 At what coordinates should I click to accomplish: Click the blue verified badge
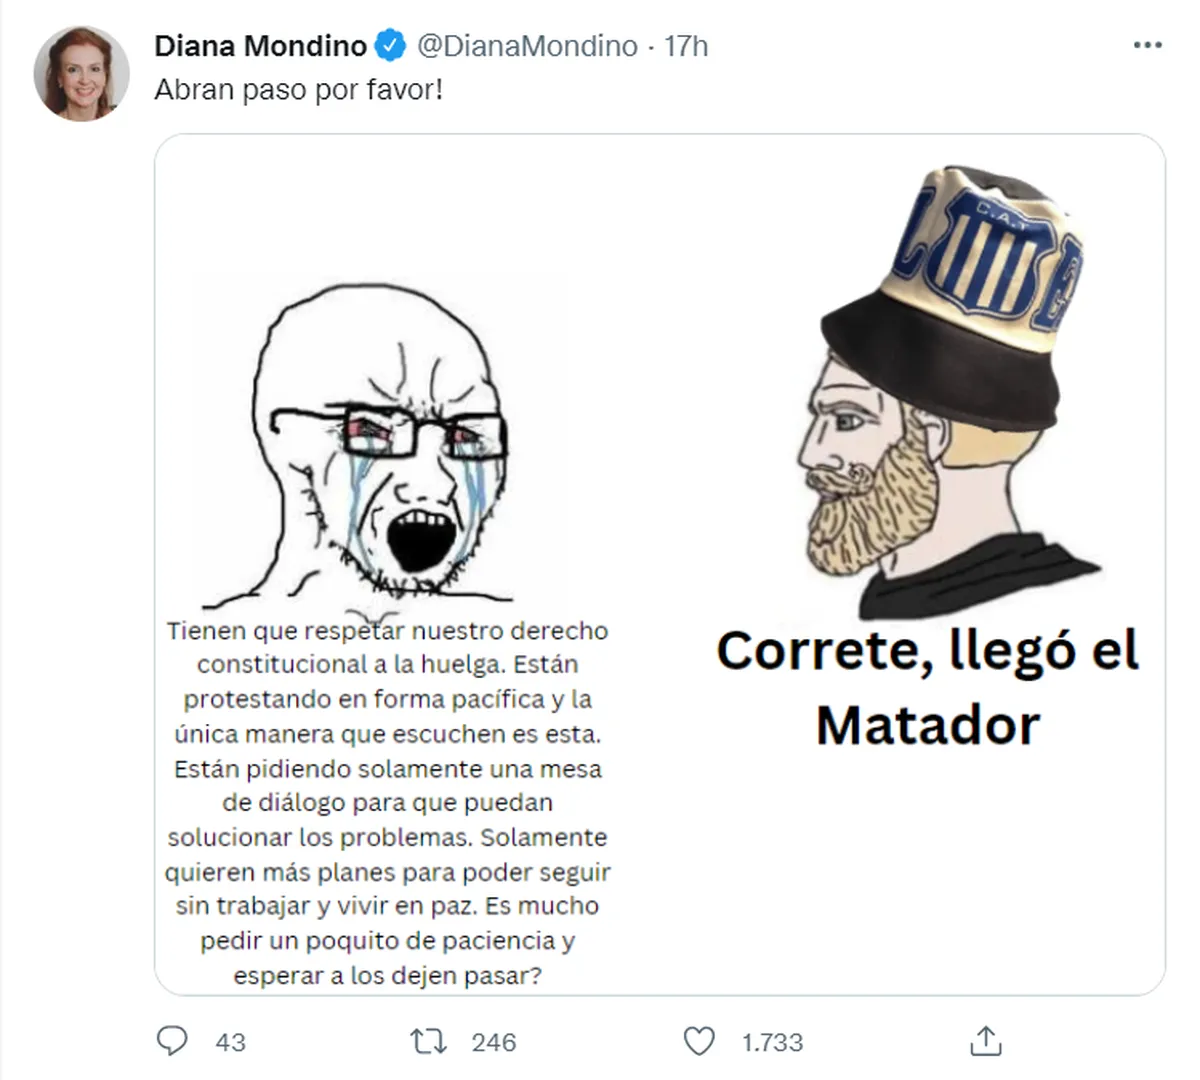pos(390,46)
